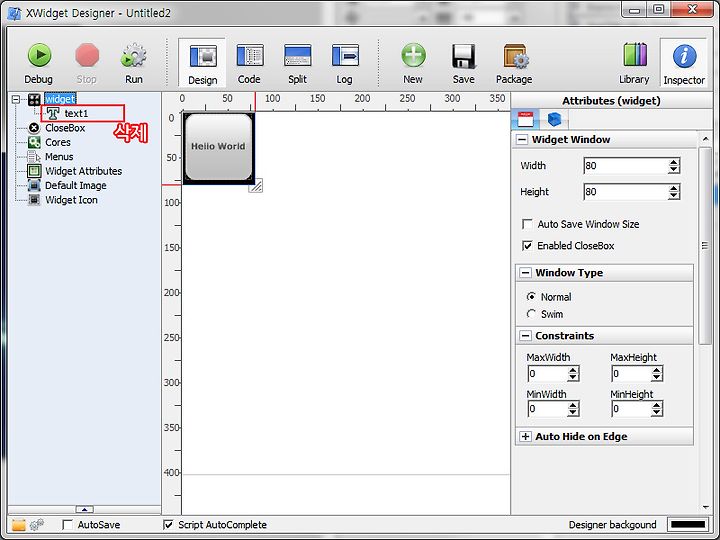Screen dimensions: 720x540
Task: Select Widget Icon in the tree
Action: tap(71, 200)
